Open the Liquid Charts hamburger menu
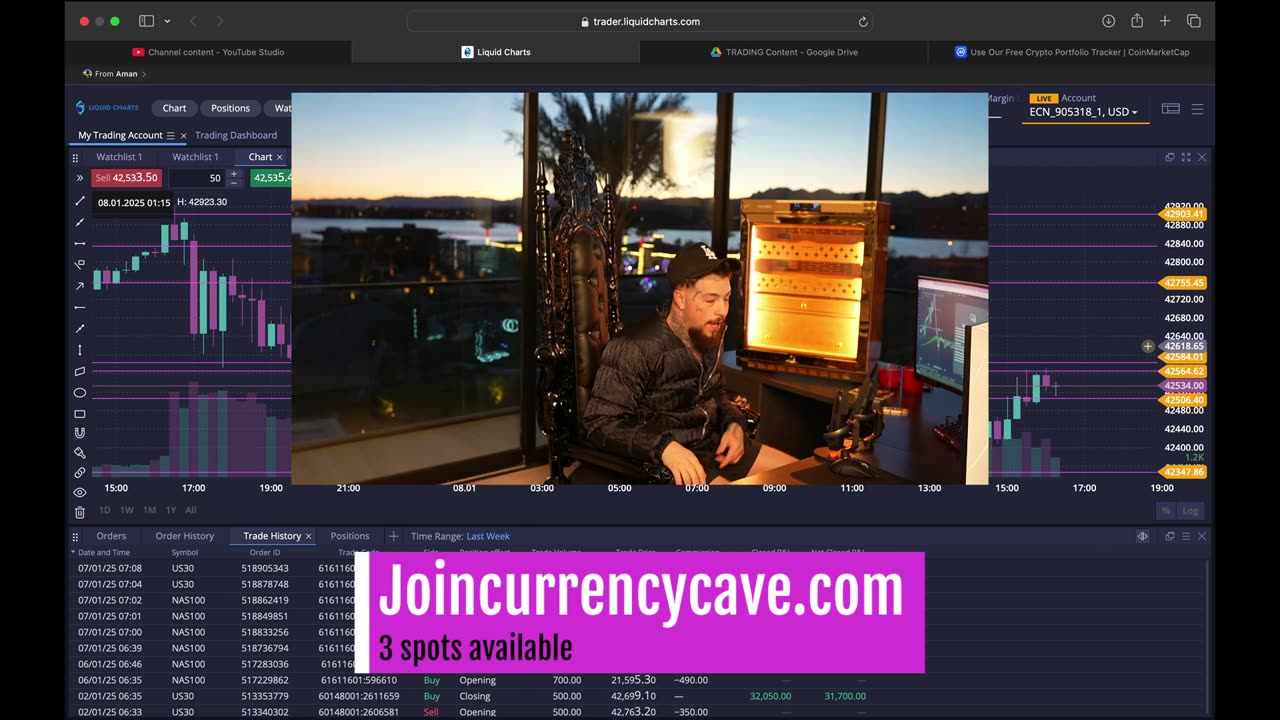Viewport: 1280px width, 720px height. click(x=1197, y=109)
